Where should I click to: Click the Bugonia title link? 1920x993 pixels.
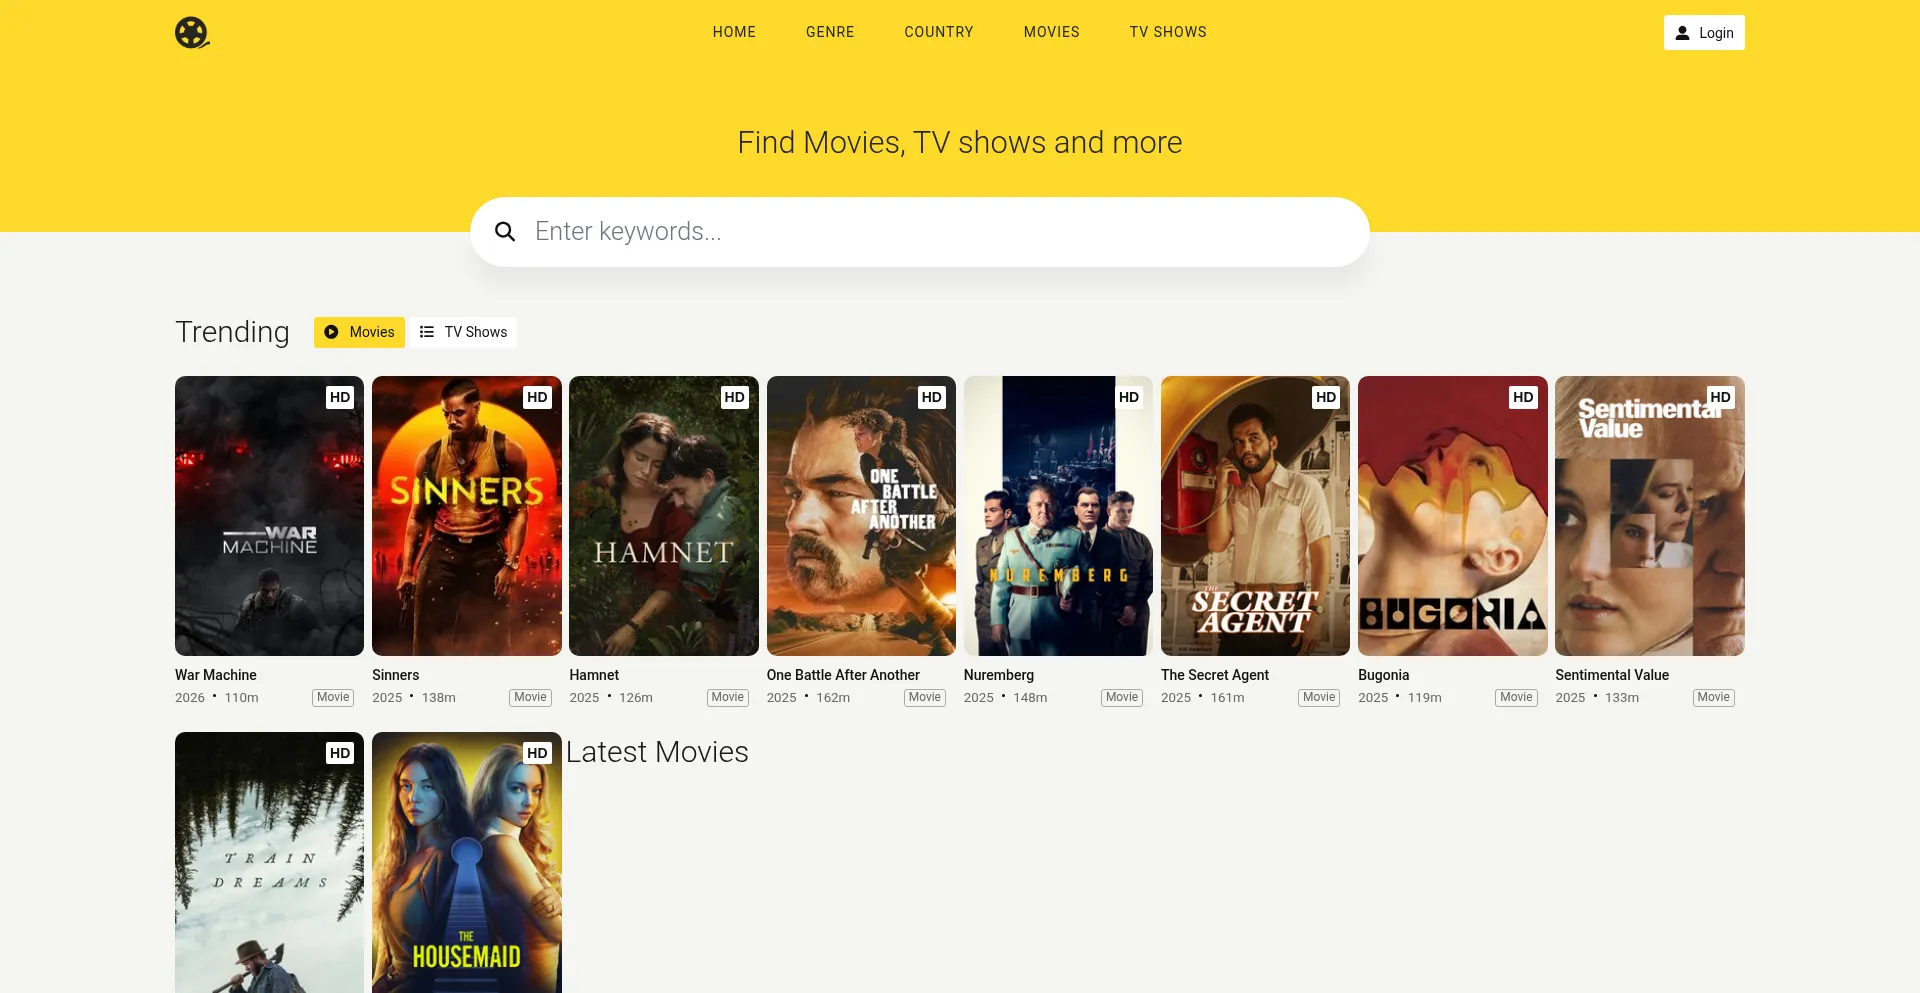click(x=1384, y=675)
